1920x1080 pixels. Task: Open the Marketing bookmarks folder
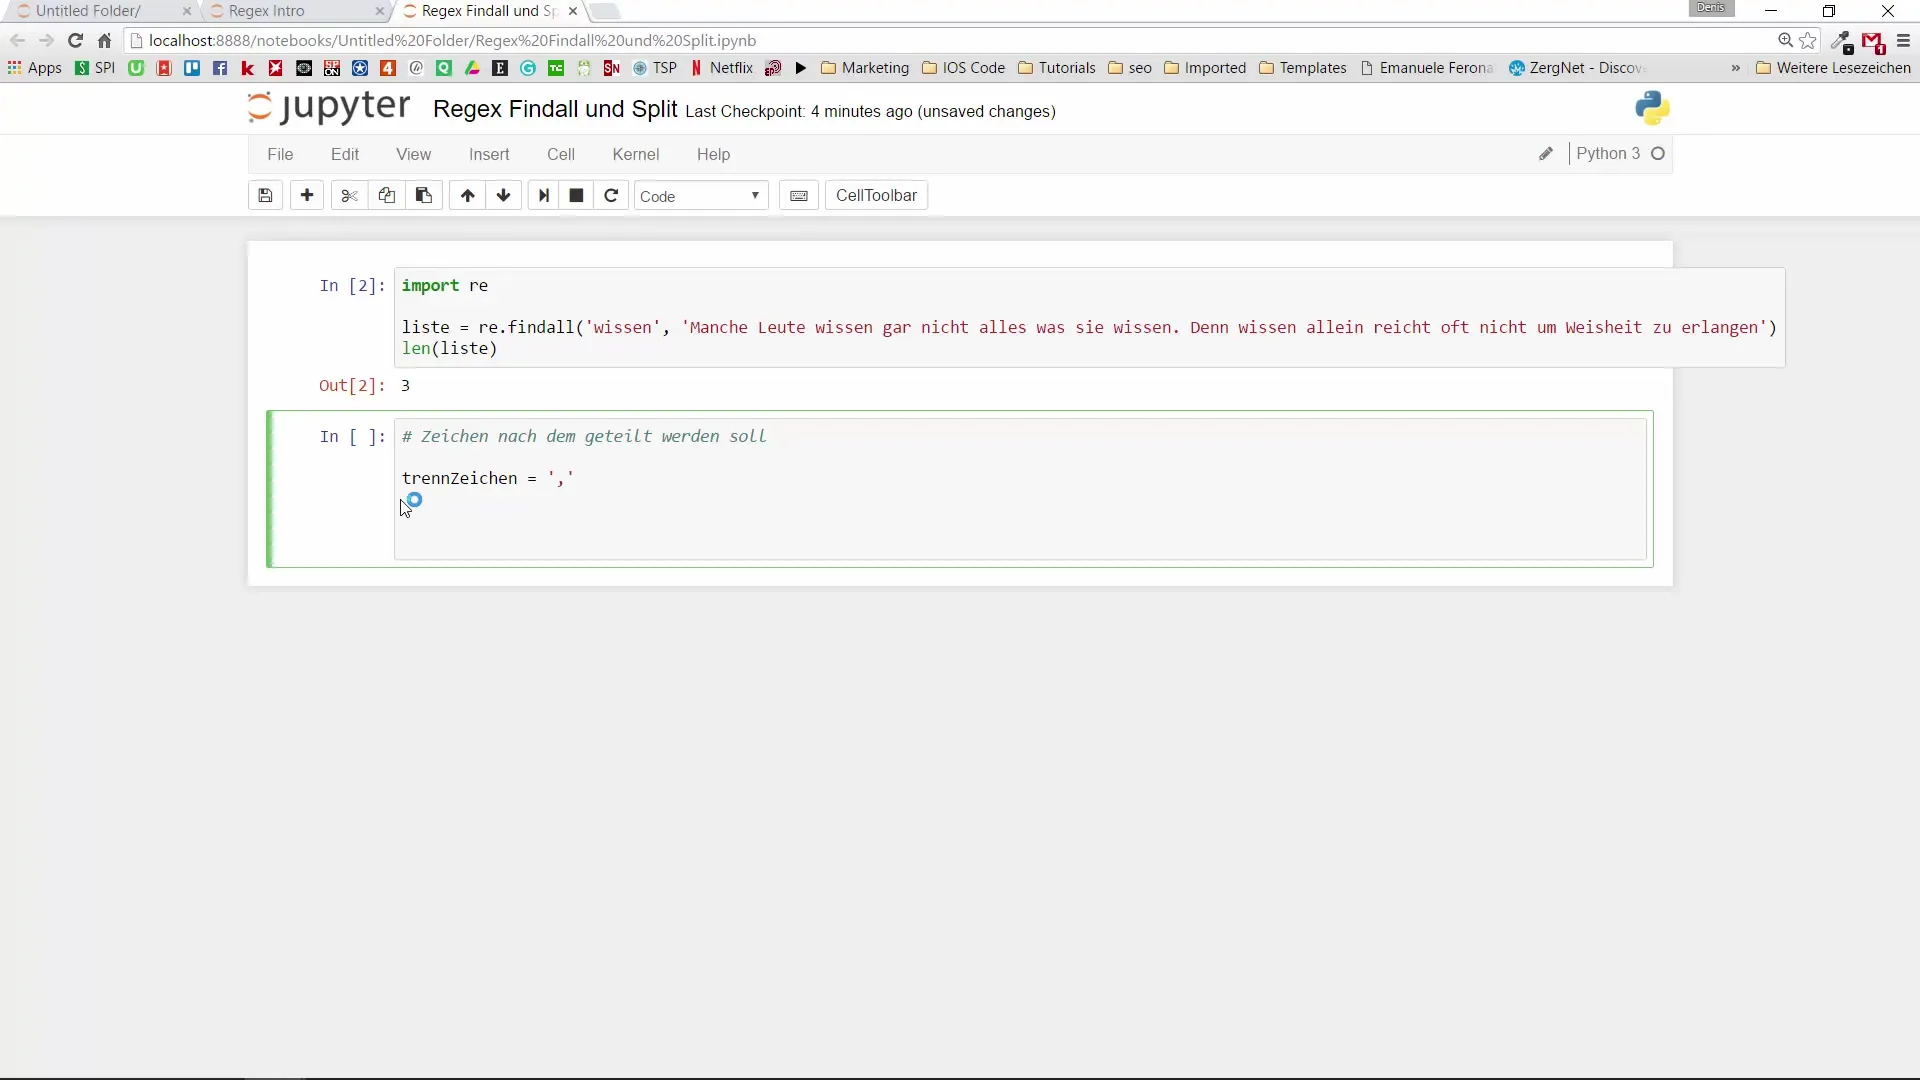(865, 68)
